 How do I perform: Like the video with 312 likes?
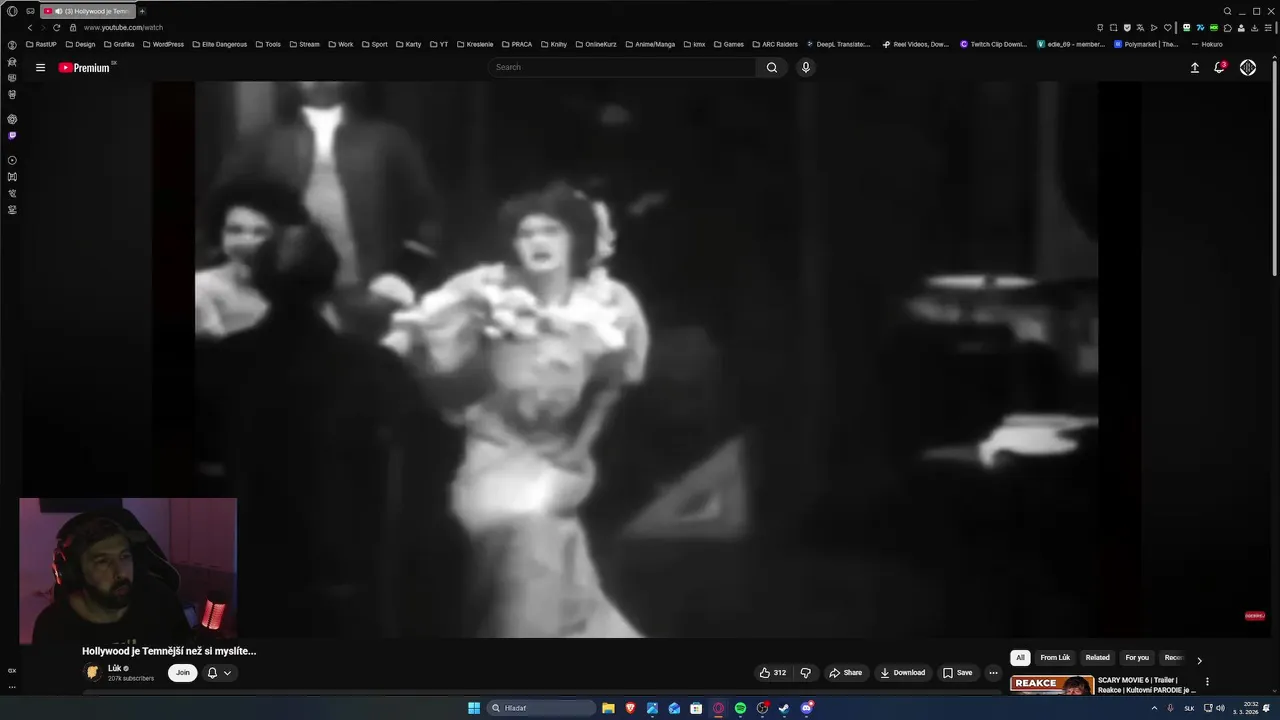773,673
